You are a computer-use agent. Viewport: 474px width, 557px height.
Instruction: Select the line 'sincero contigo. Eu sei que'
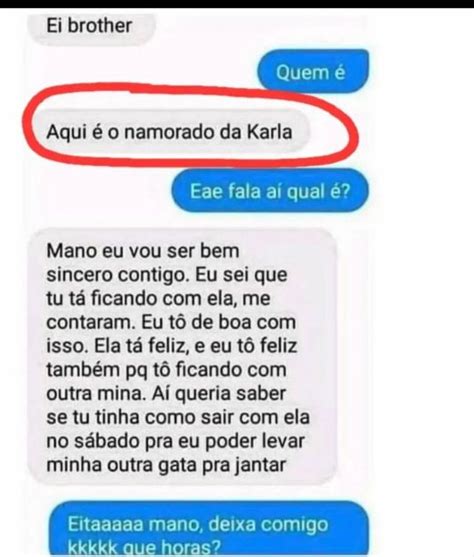click(x=167, y=275)
